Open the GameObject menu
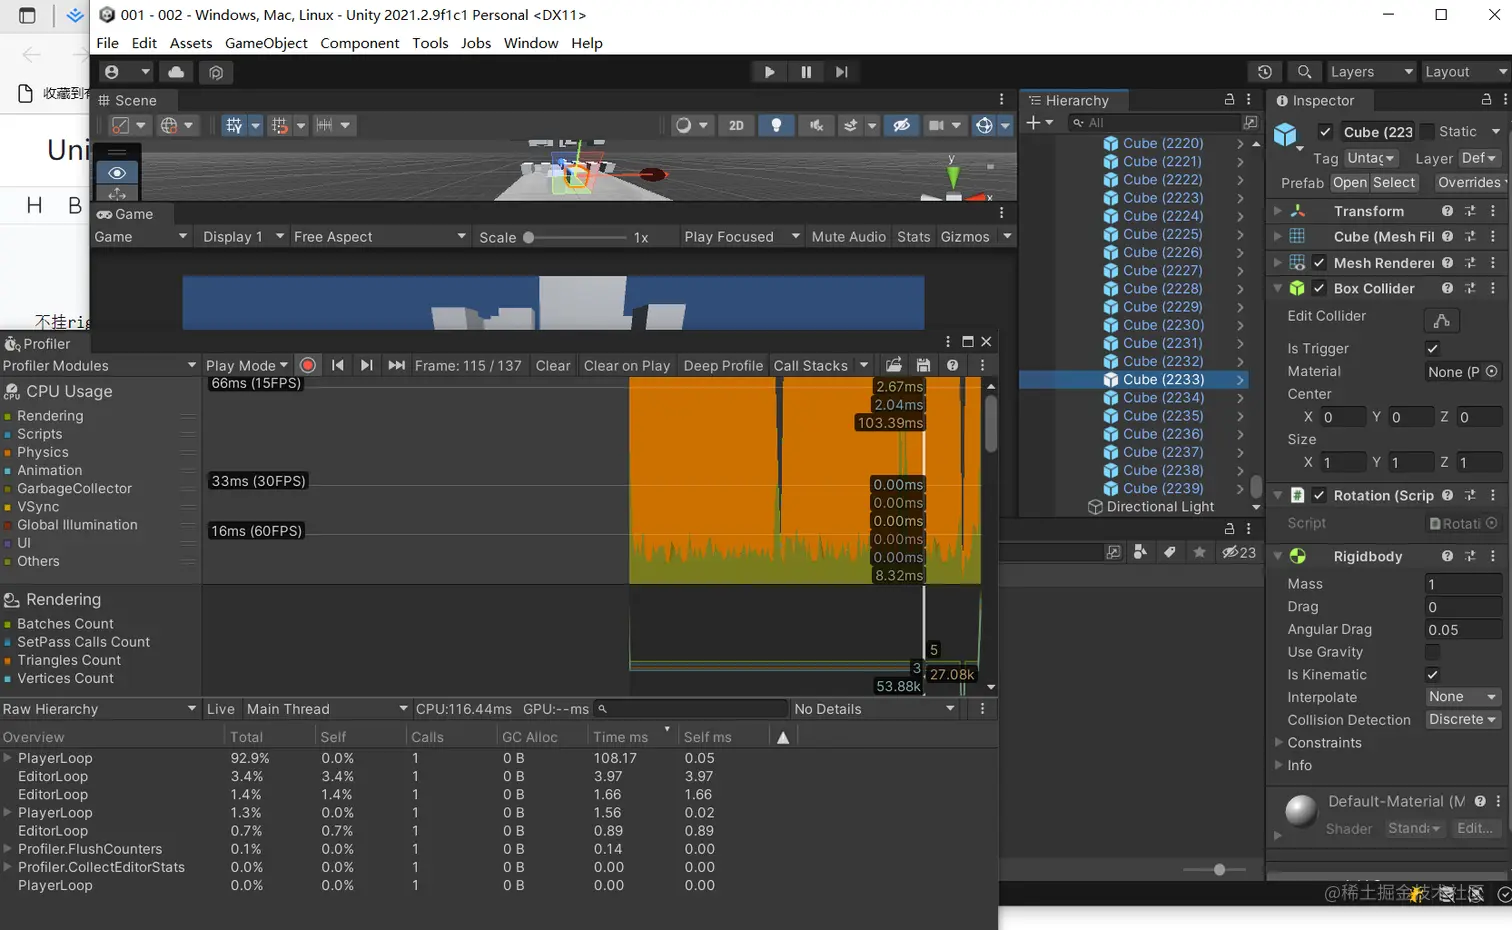 266,43
